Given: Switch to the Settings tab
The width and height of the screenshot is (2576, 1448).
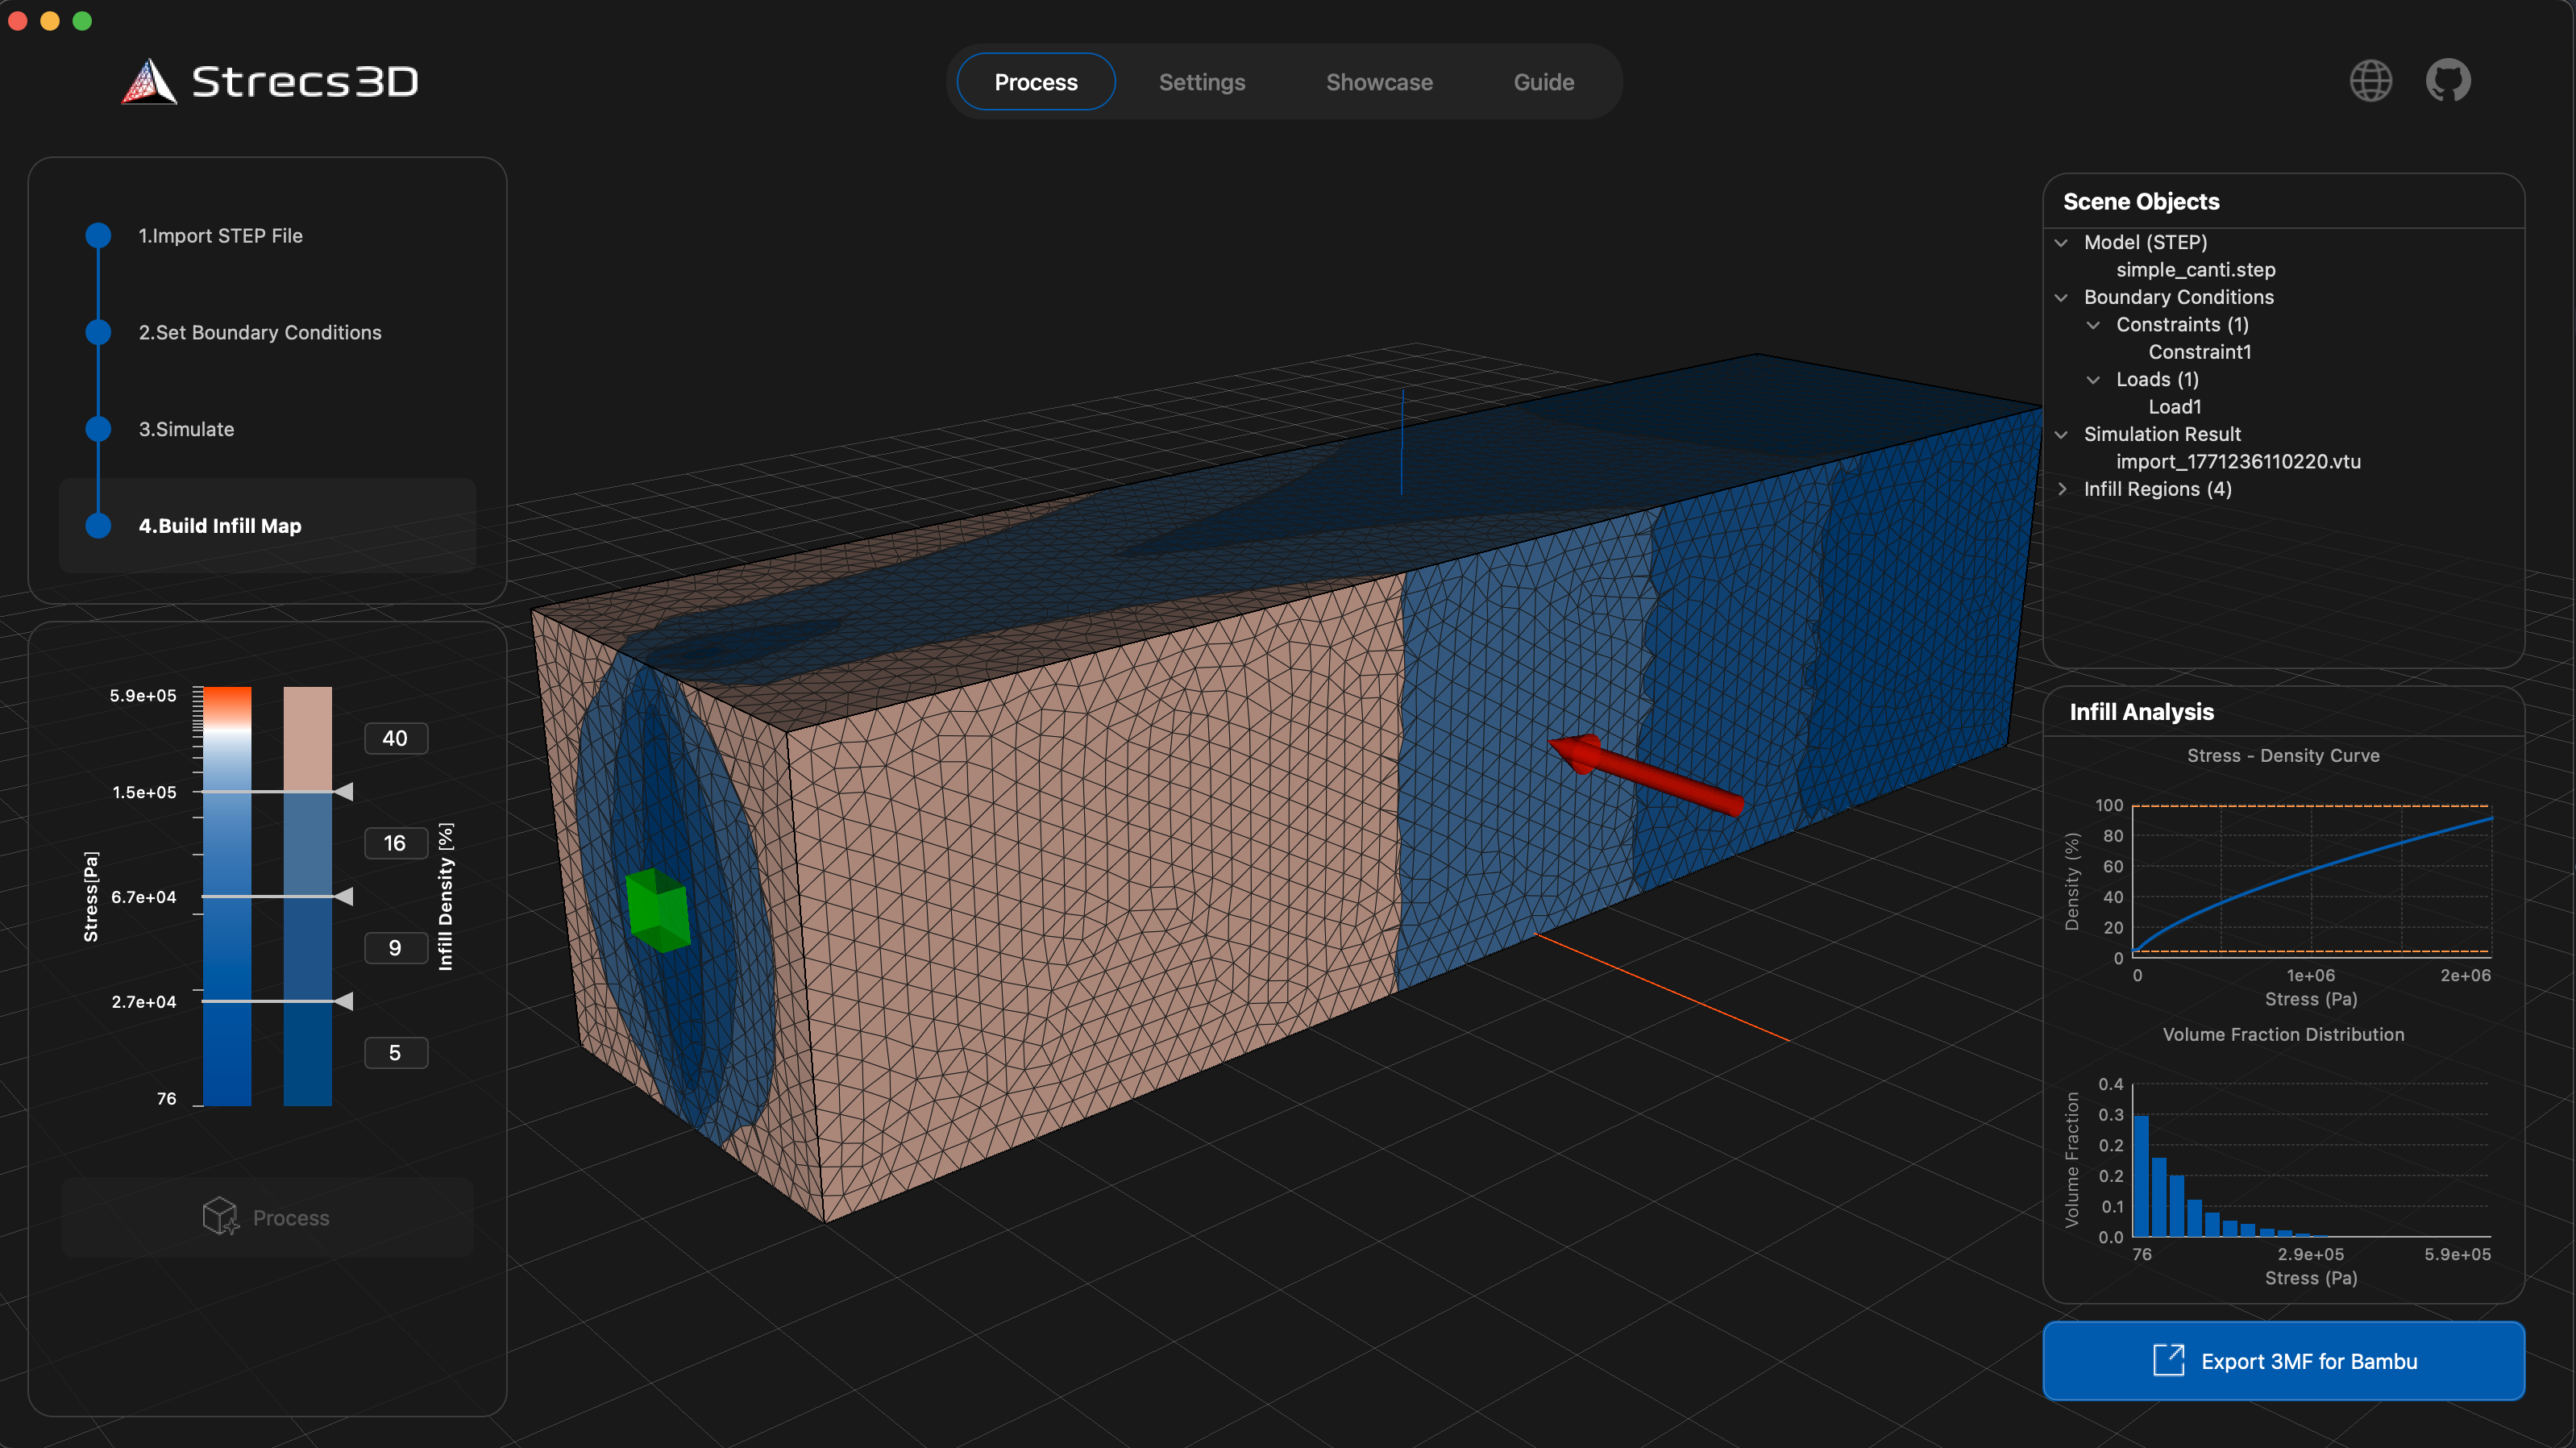Looking at the screenshot, I should (1202, 81).
